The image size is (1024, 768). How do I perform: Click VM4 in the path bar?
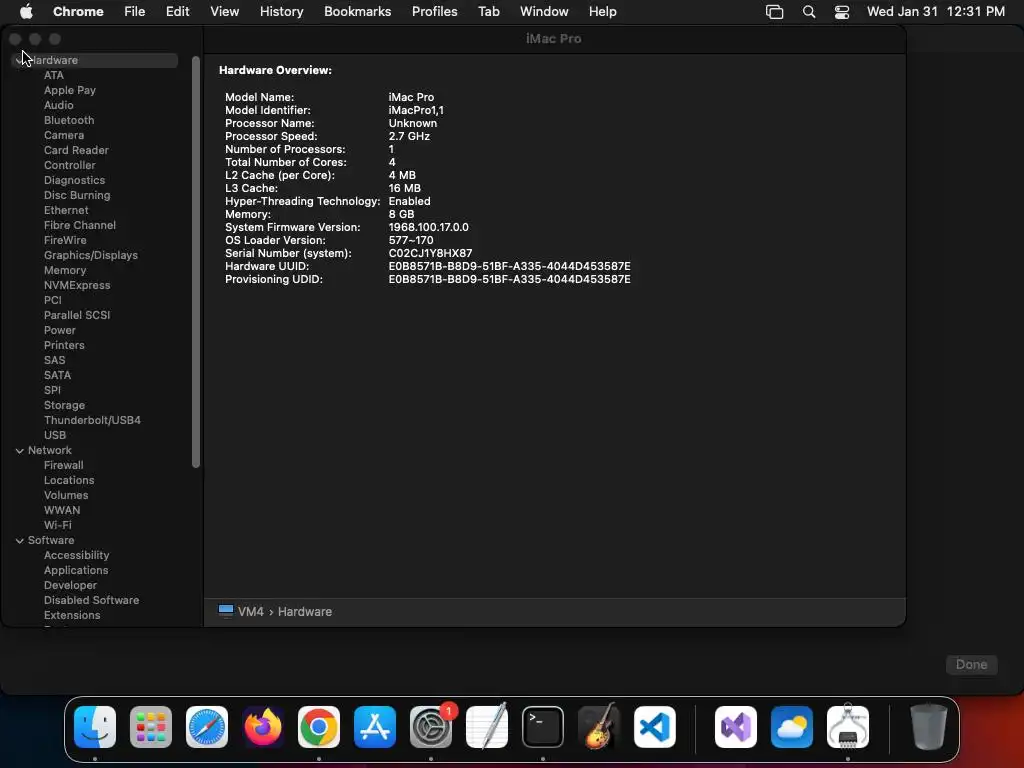(x=251, y=611)
